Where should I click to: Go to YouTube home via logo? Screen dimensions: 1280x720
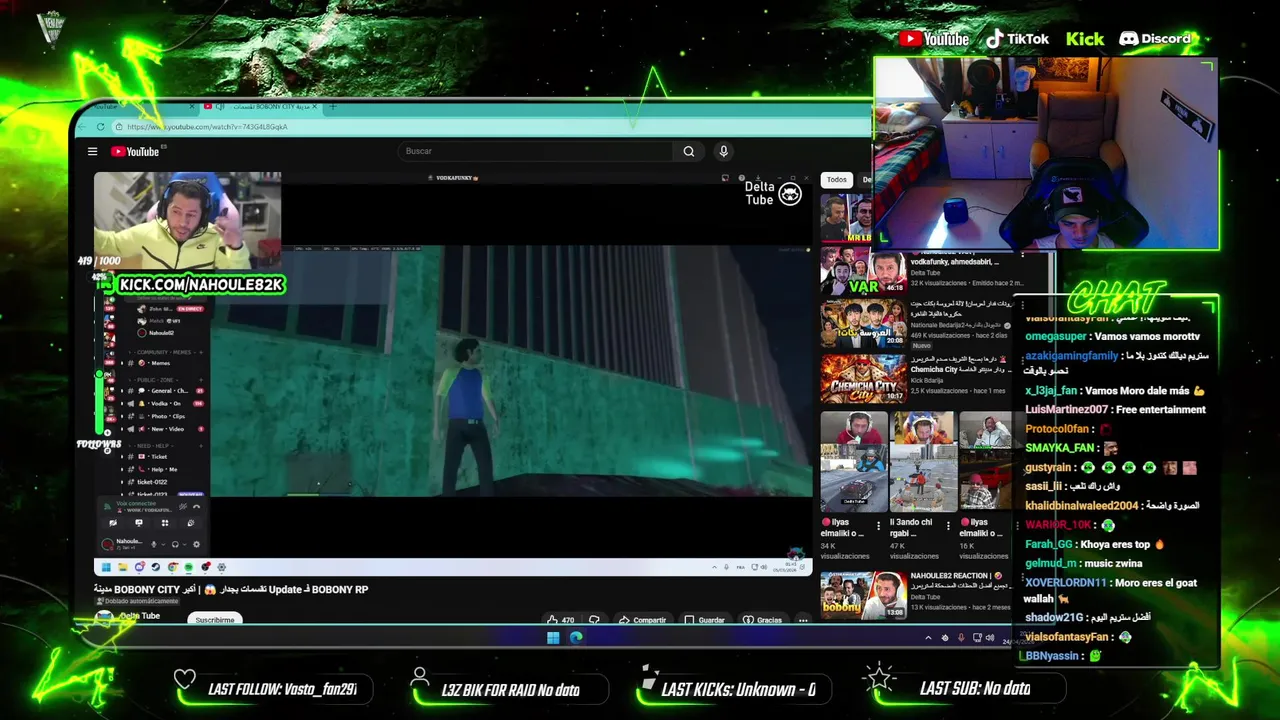click(135, 151)
